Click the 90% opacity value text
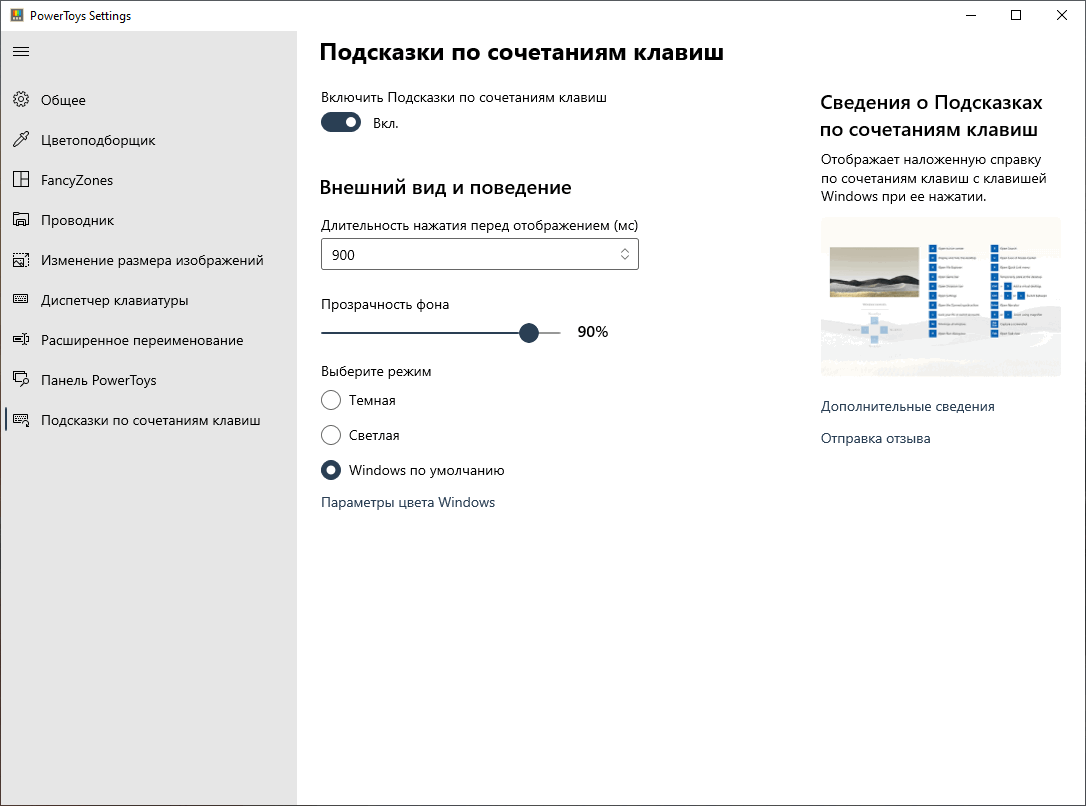Viewport: 1086px width, 806px height. [593, 332]
